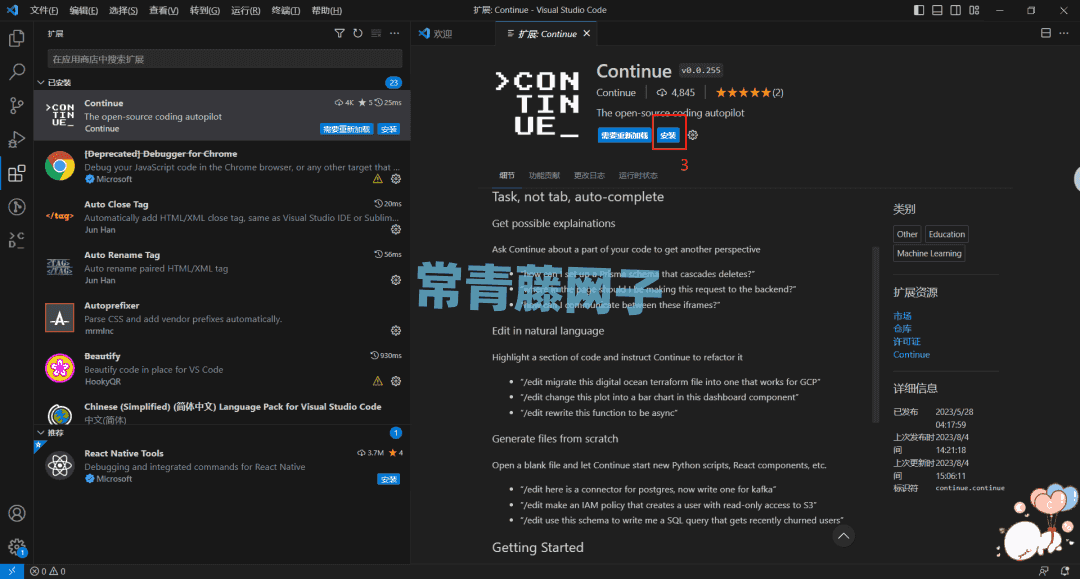1080x579 pixels.
Task: Click the Education category tag
Action: coord(946,234)
